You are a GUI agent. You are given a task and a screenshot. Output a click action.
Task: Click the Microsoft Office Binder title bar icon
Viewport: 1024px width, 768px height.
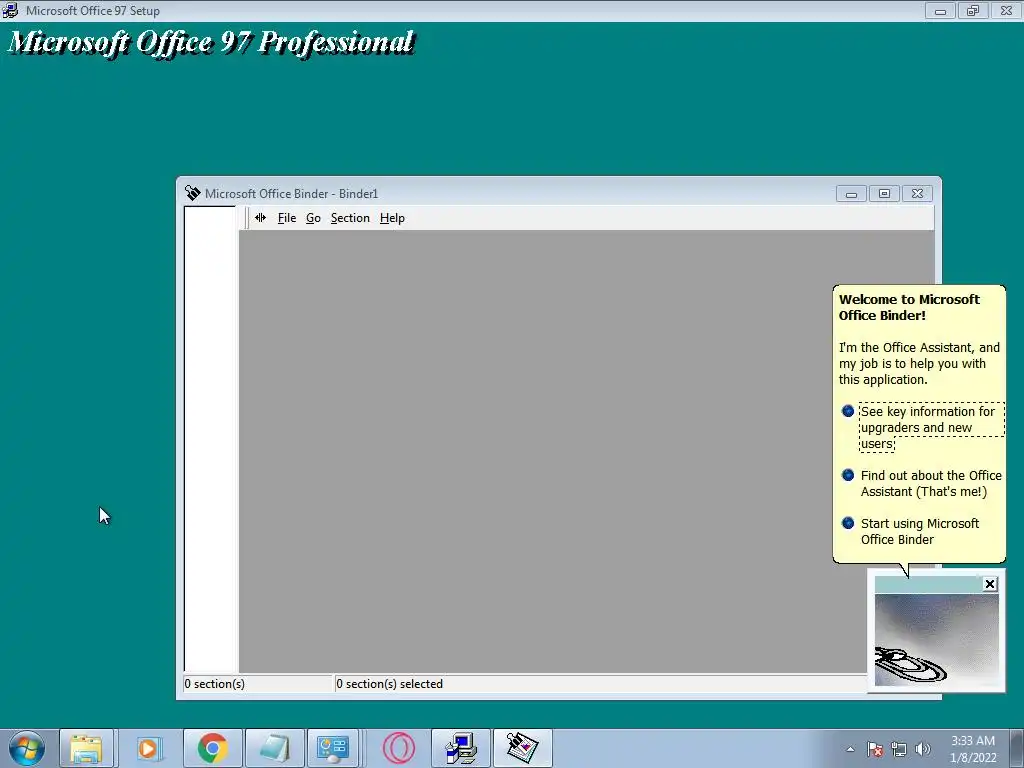point(193,193)
